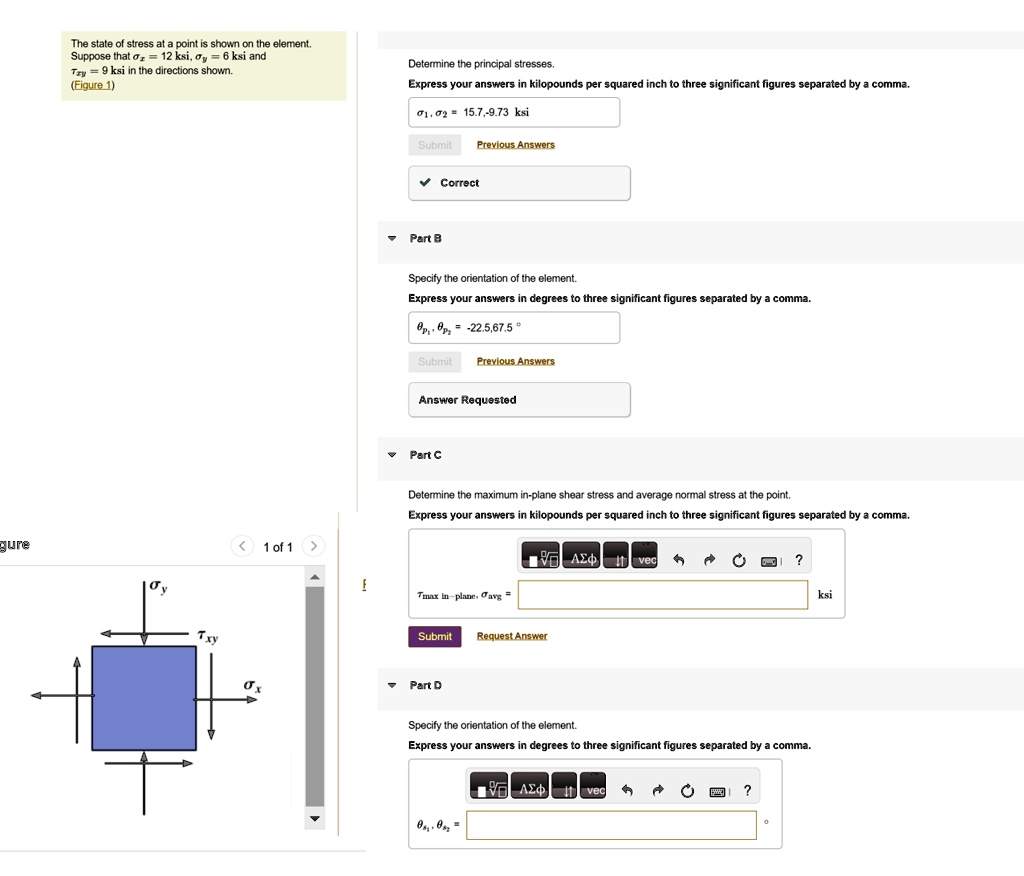Viewport: 1024px width, 876px height.
Task: Click the redo arrow in Part C toolbar
Action: coord(709,558)
